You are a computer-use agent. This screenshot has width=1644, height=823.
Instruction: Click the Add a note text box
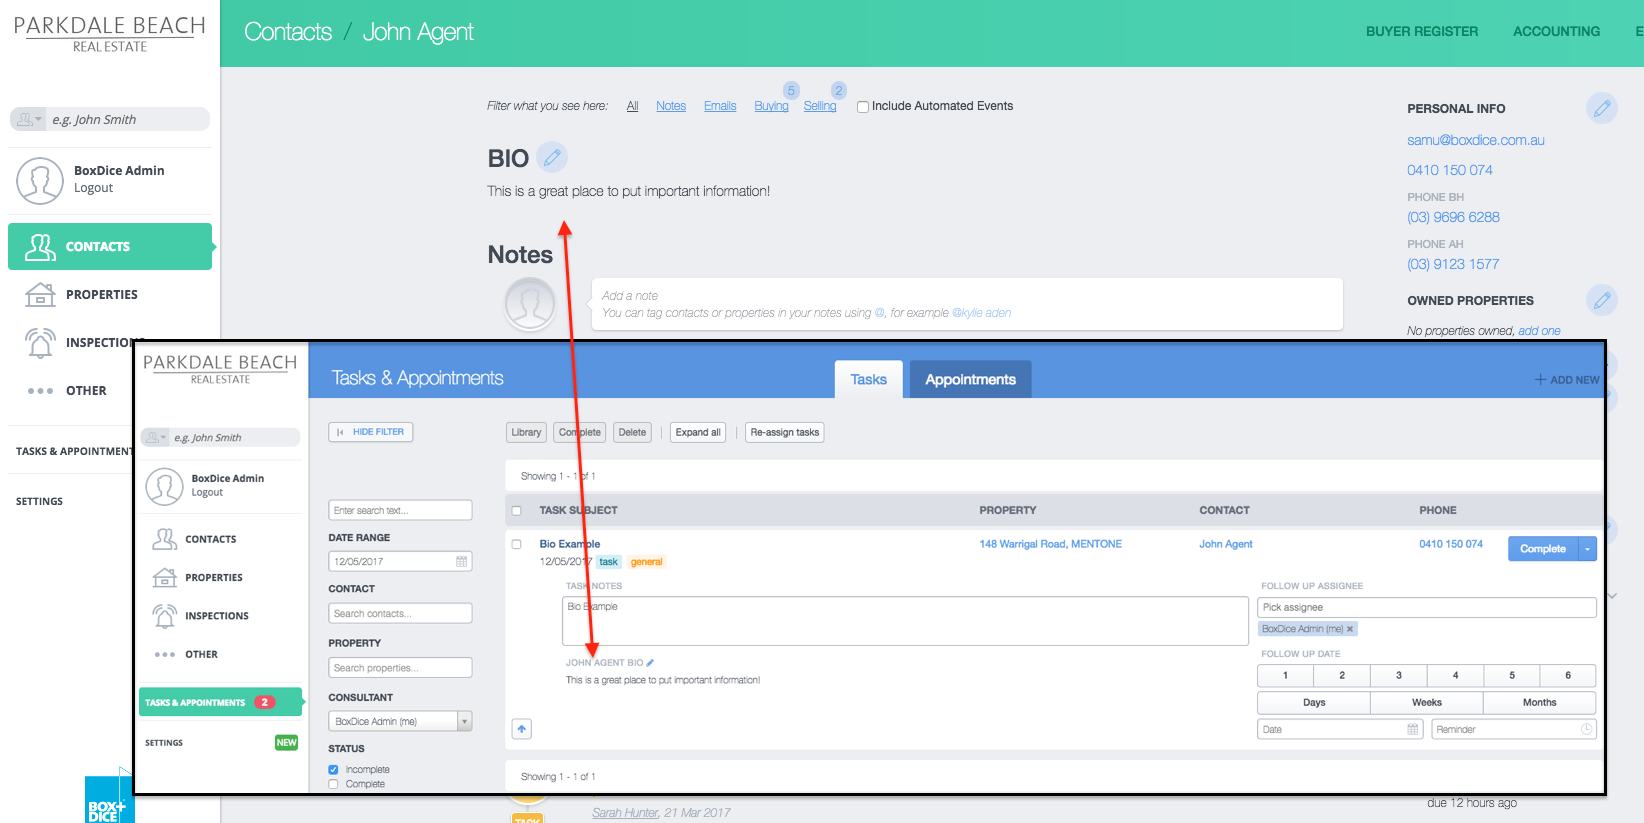pos(967,304)
